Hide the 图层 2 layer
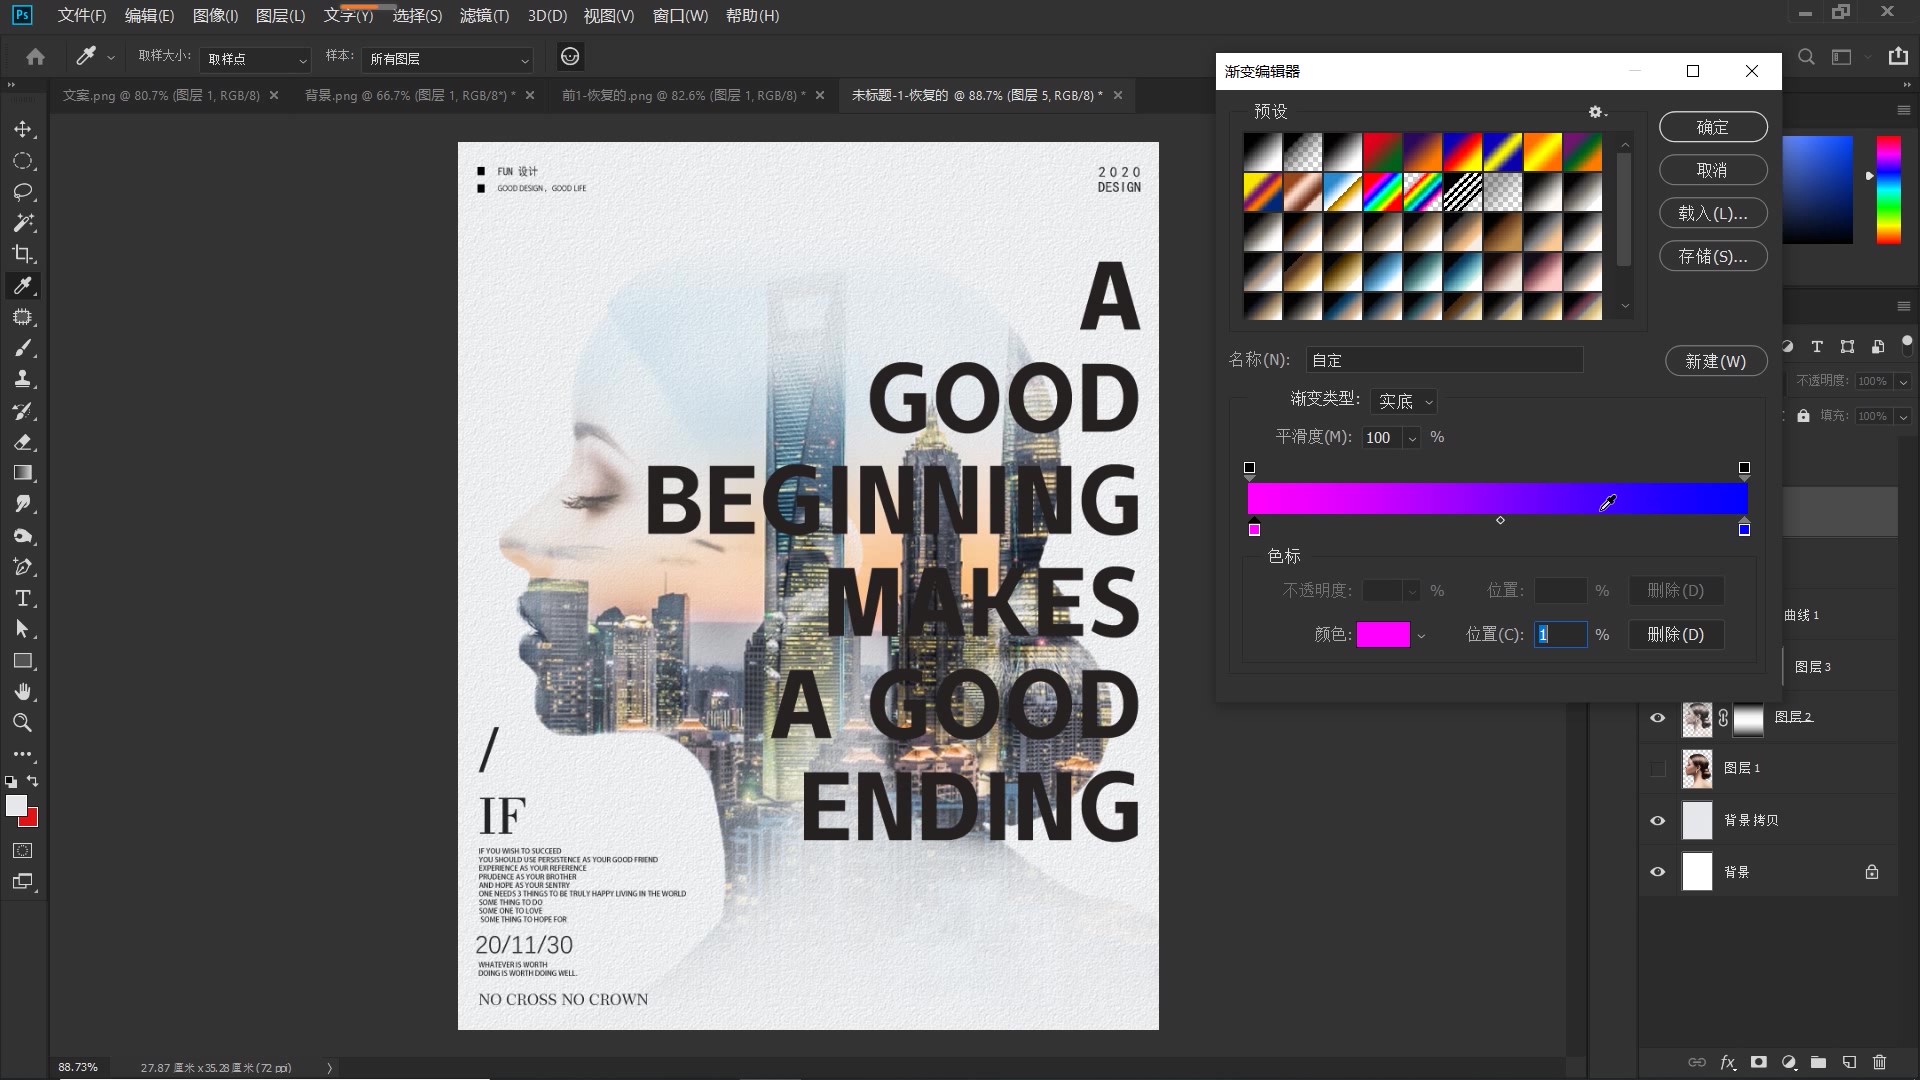1920x1080 pixels. (x=1657, y=717)
